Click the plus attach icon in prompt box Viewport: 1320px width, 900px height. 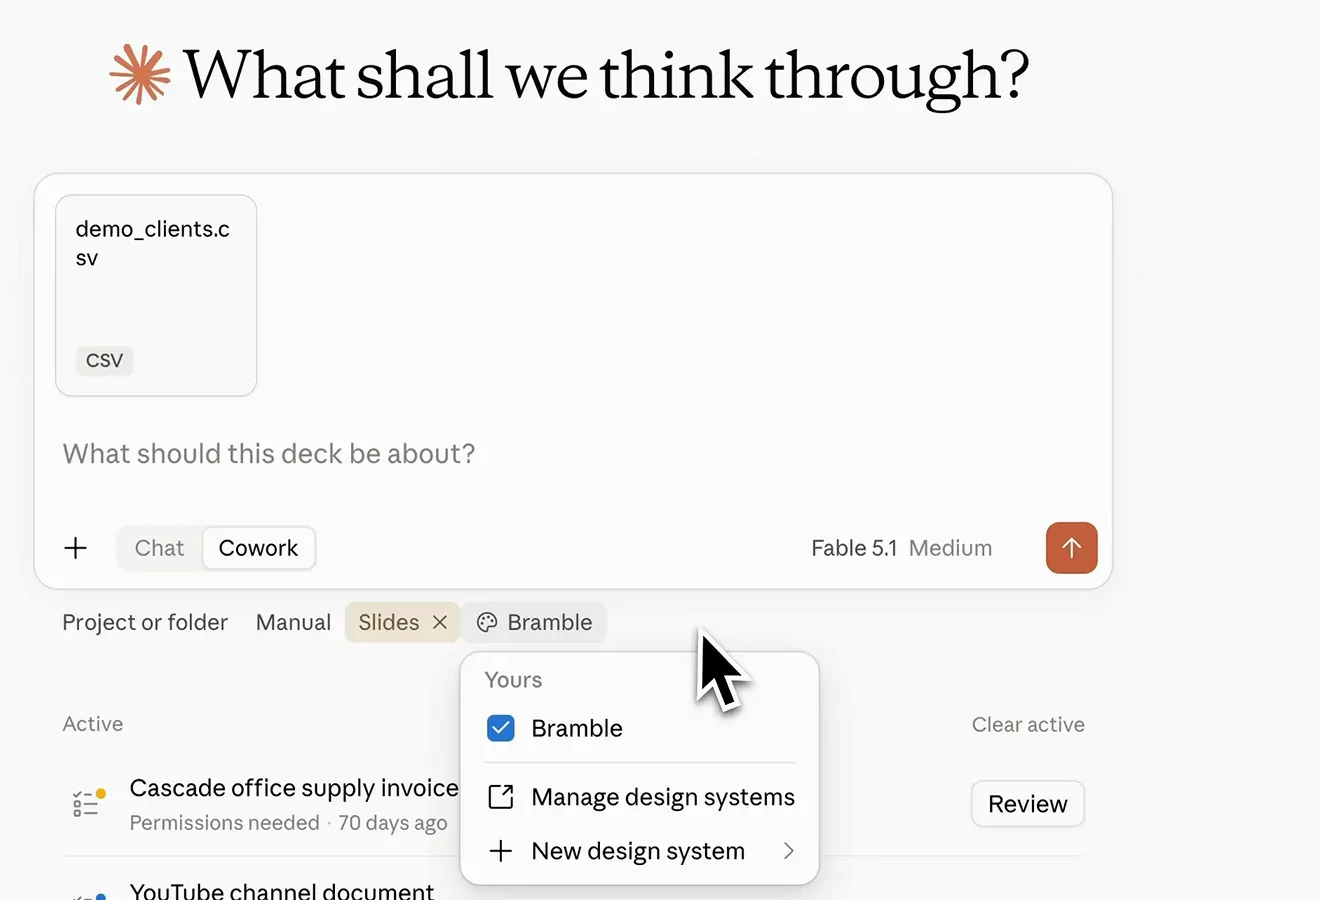click(76, 548)
